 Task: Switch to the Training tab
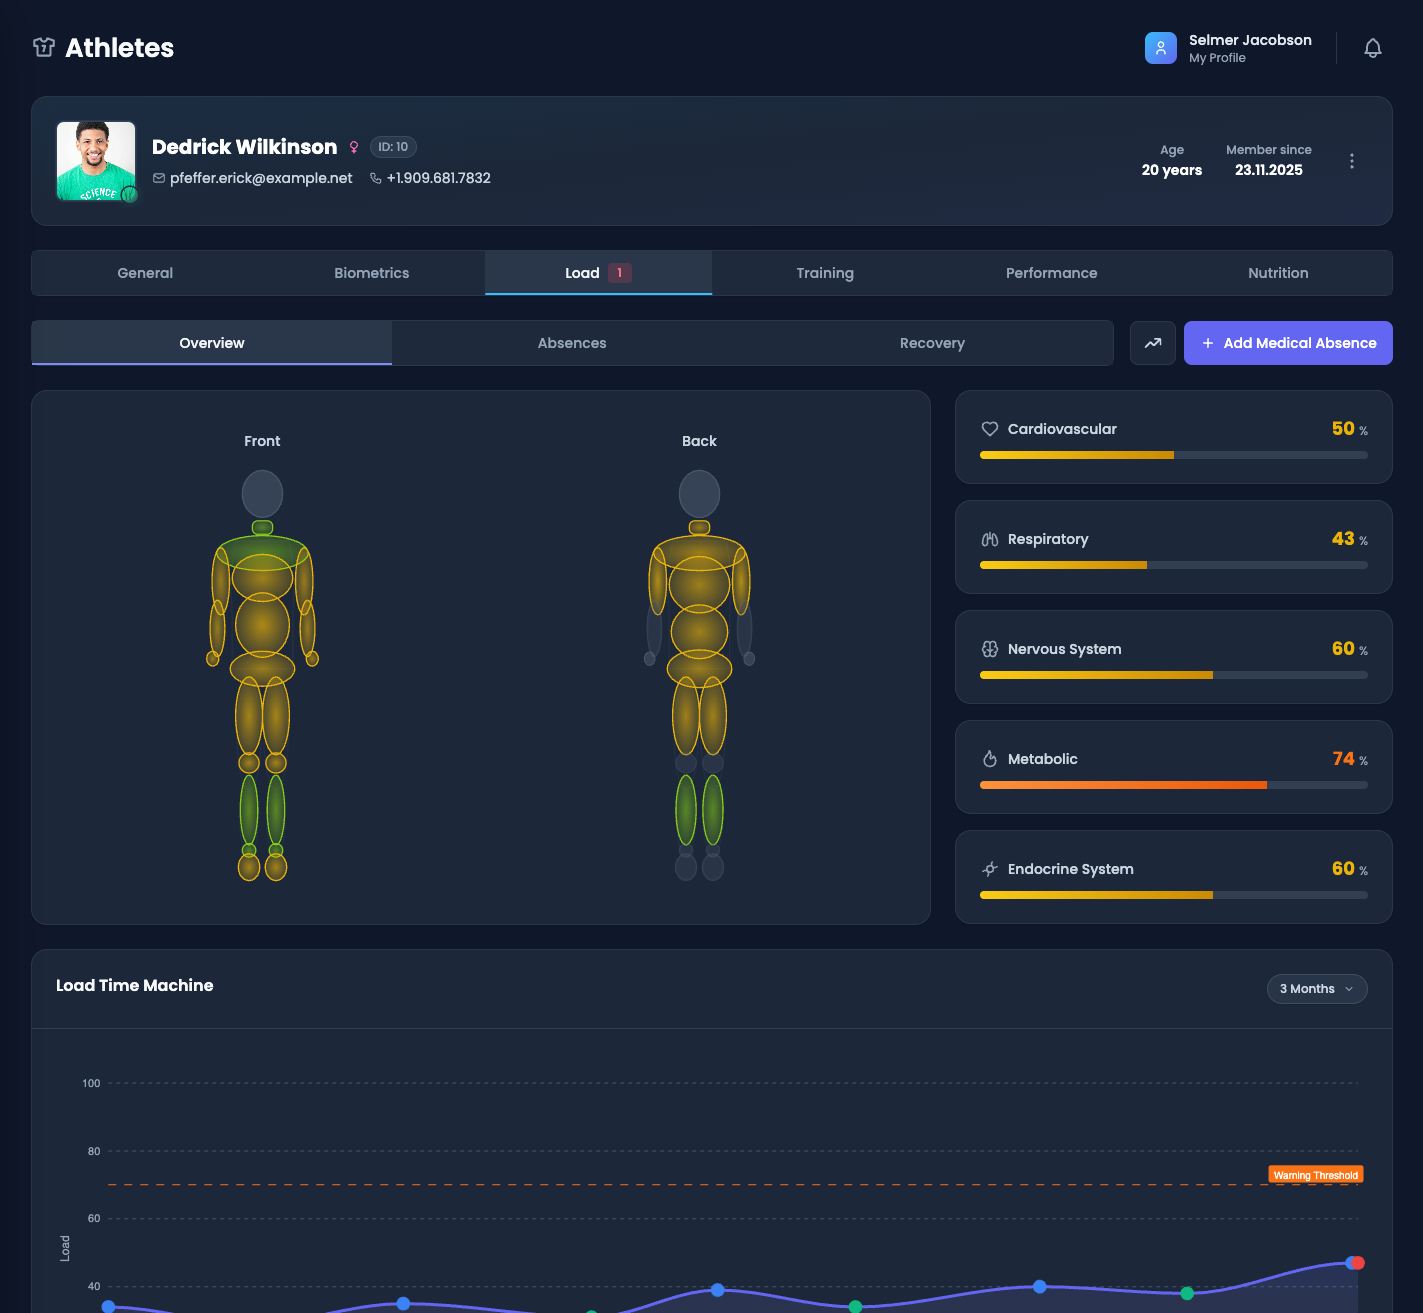click(825, 272)
